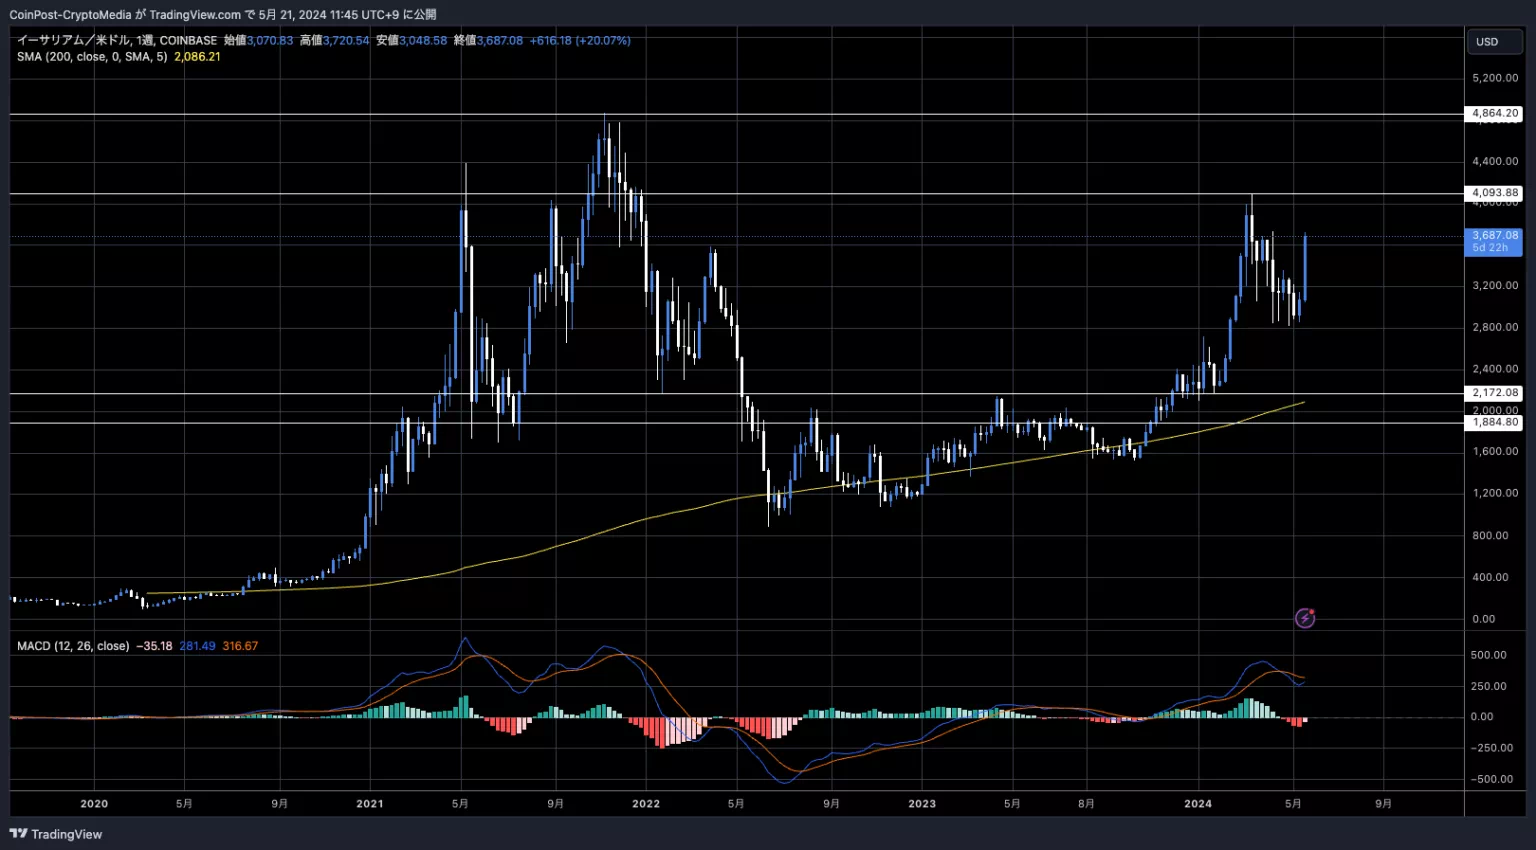Viewport: 1536px width, 850px height.
Task: Click the 3,200.00 price axis label
Action: [1495, 286]
